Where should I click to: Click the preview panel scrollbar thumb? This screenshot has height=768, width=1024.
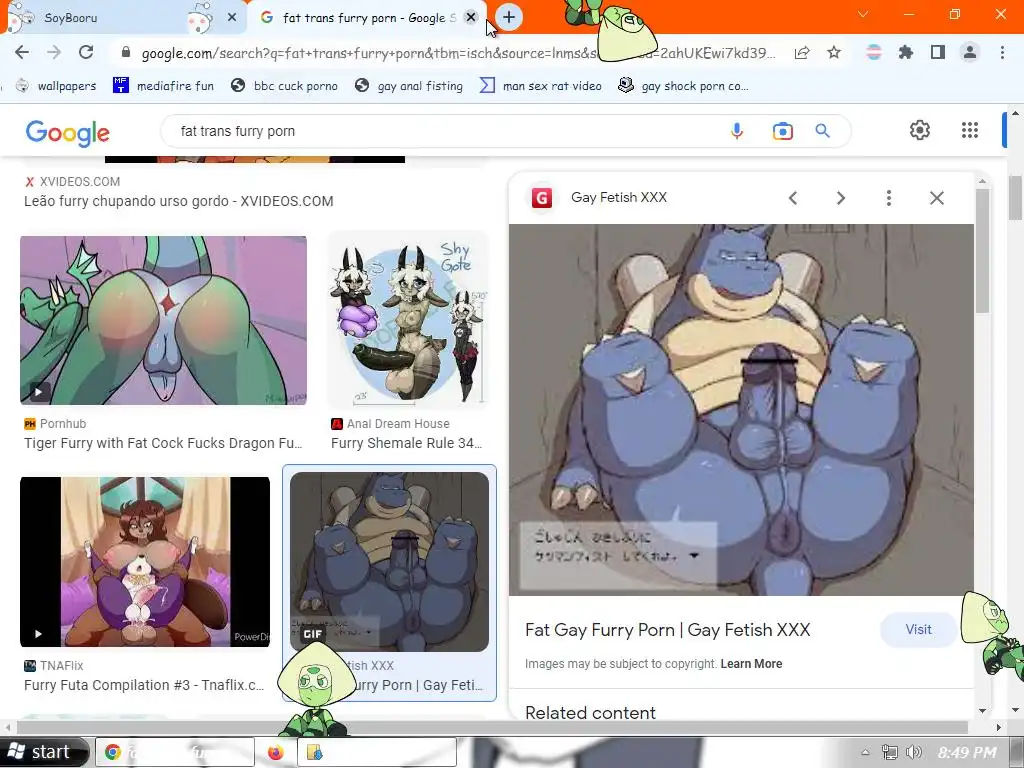click(x=983, y=251)
